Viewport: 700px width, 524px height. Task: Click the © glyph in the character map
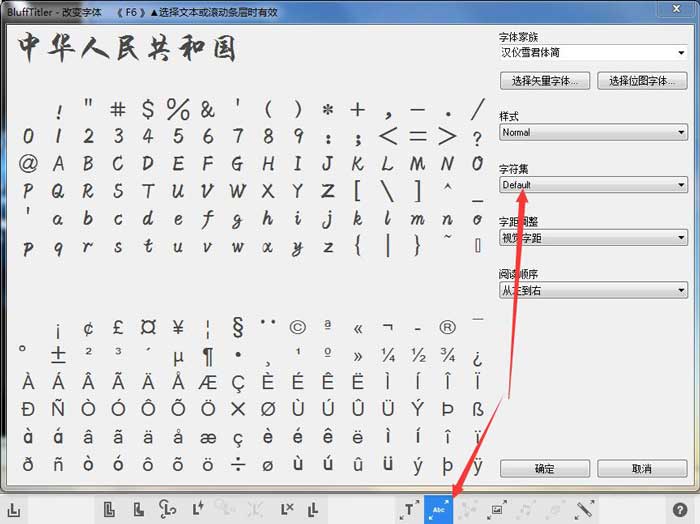tap(298, 327)
